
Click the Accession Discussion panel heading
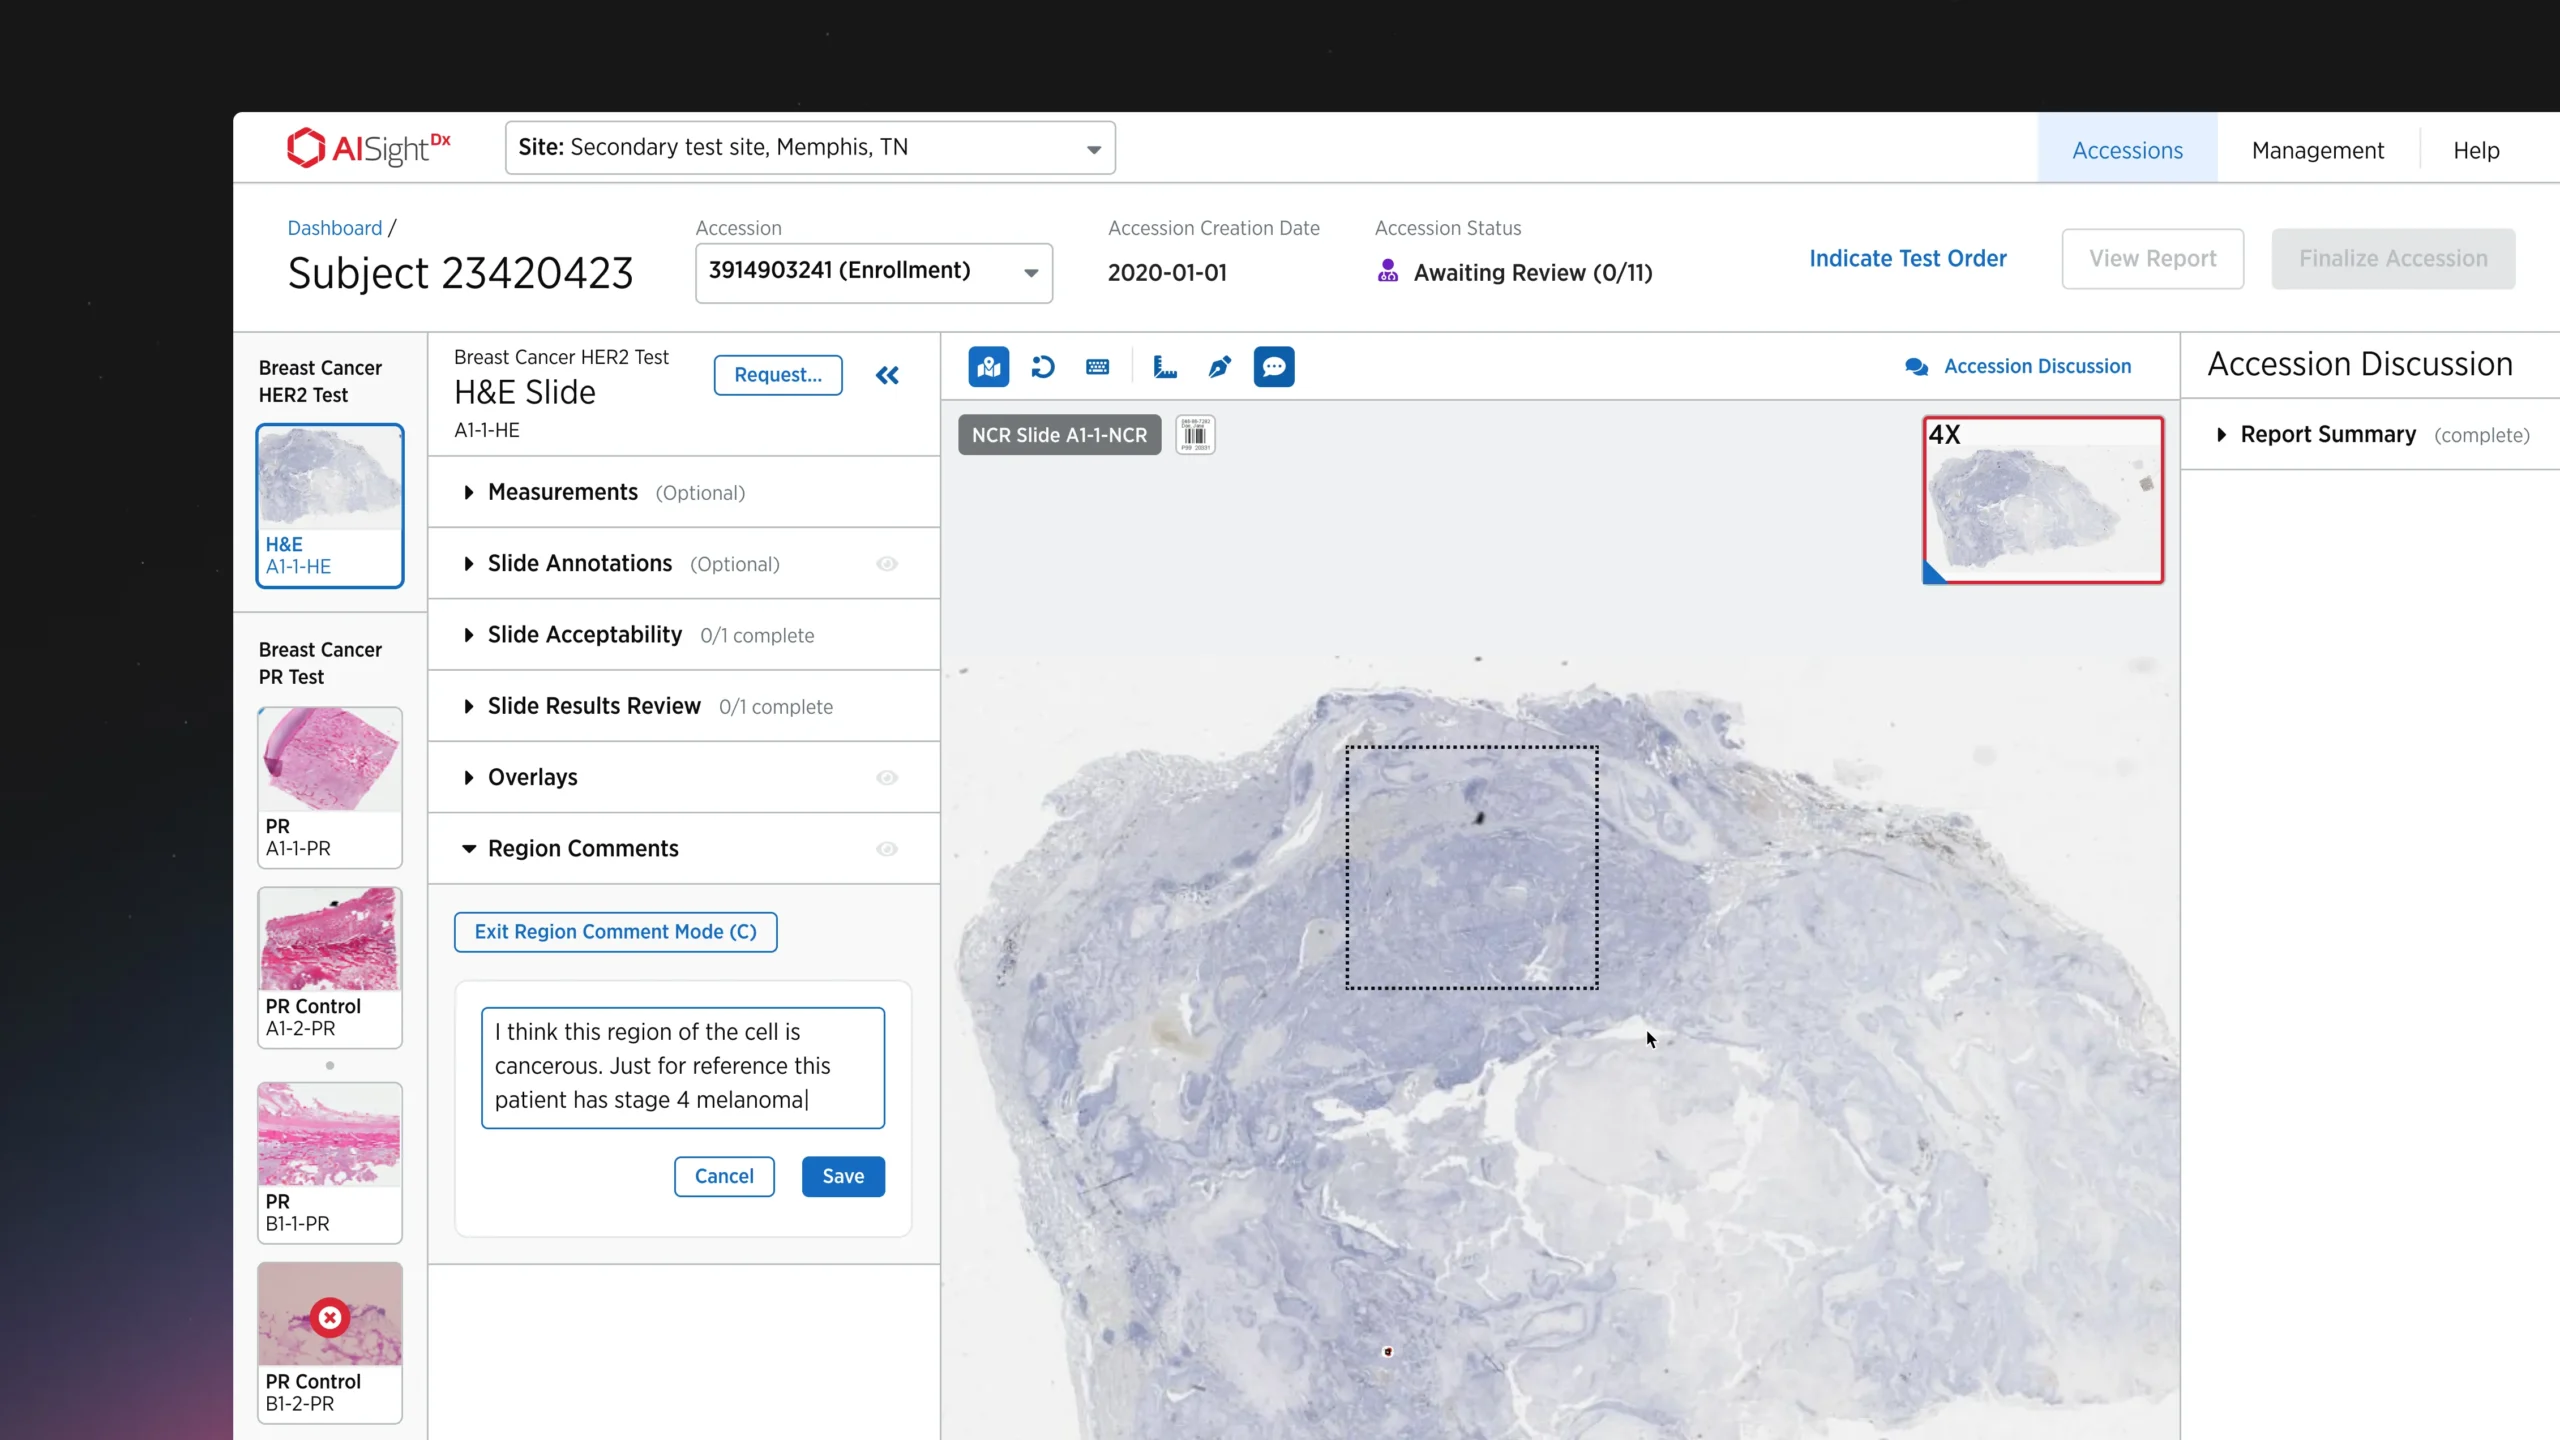(2359, 364)
